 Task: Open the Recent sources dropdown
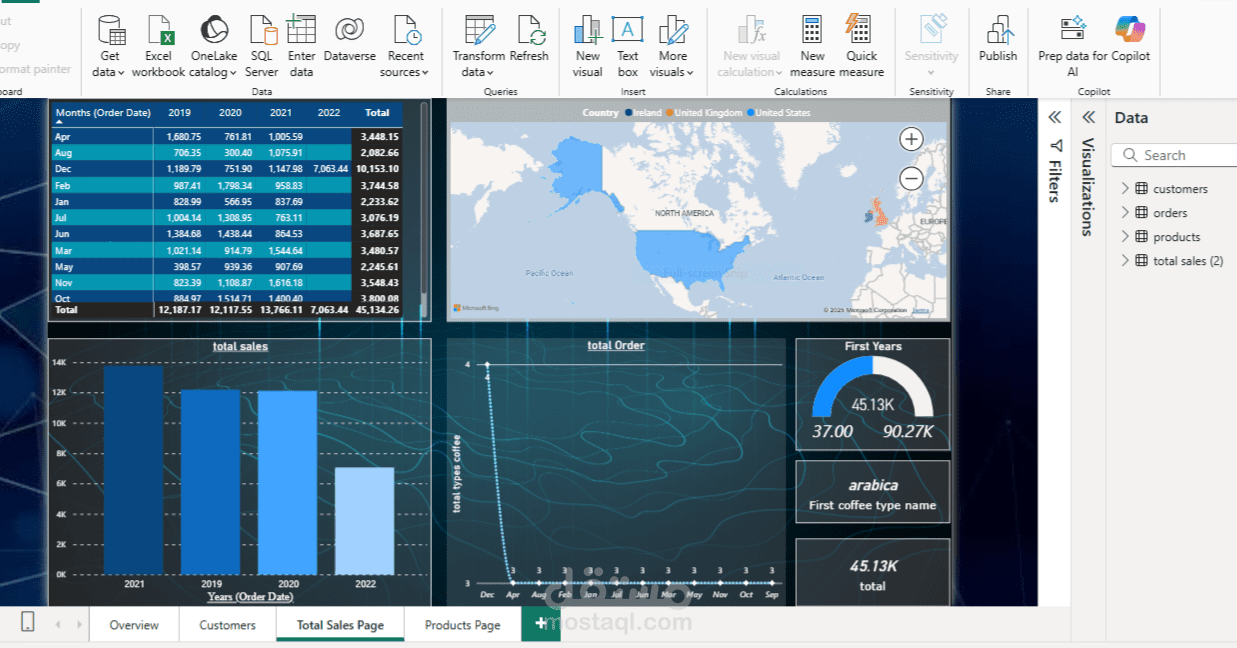point(404,72)
